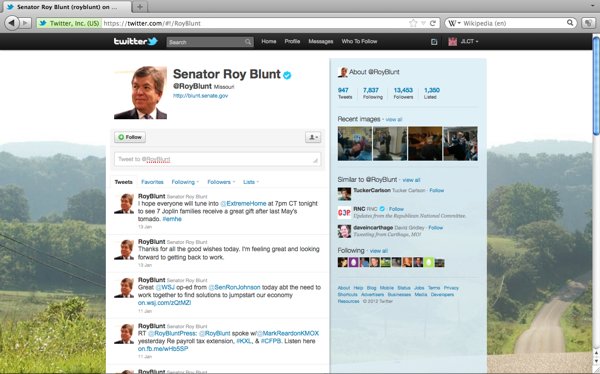The width and height of the screenshot is (600, 374).
Task: Open first recent image thumbnail
Action: click(x=355, y=144)
